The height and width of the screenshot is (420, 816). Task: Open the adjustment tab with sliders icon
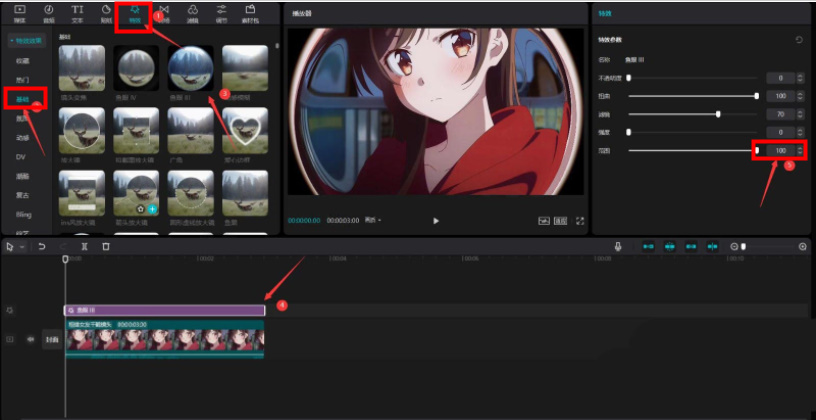point(221,13)
